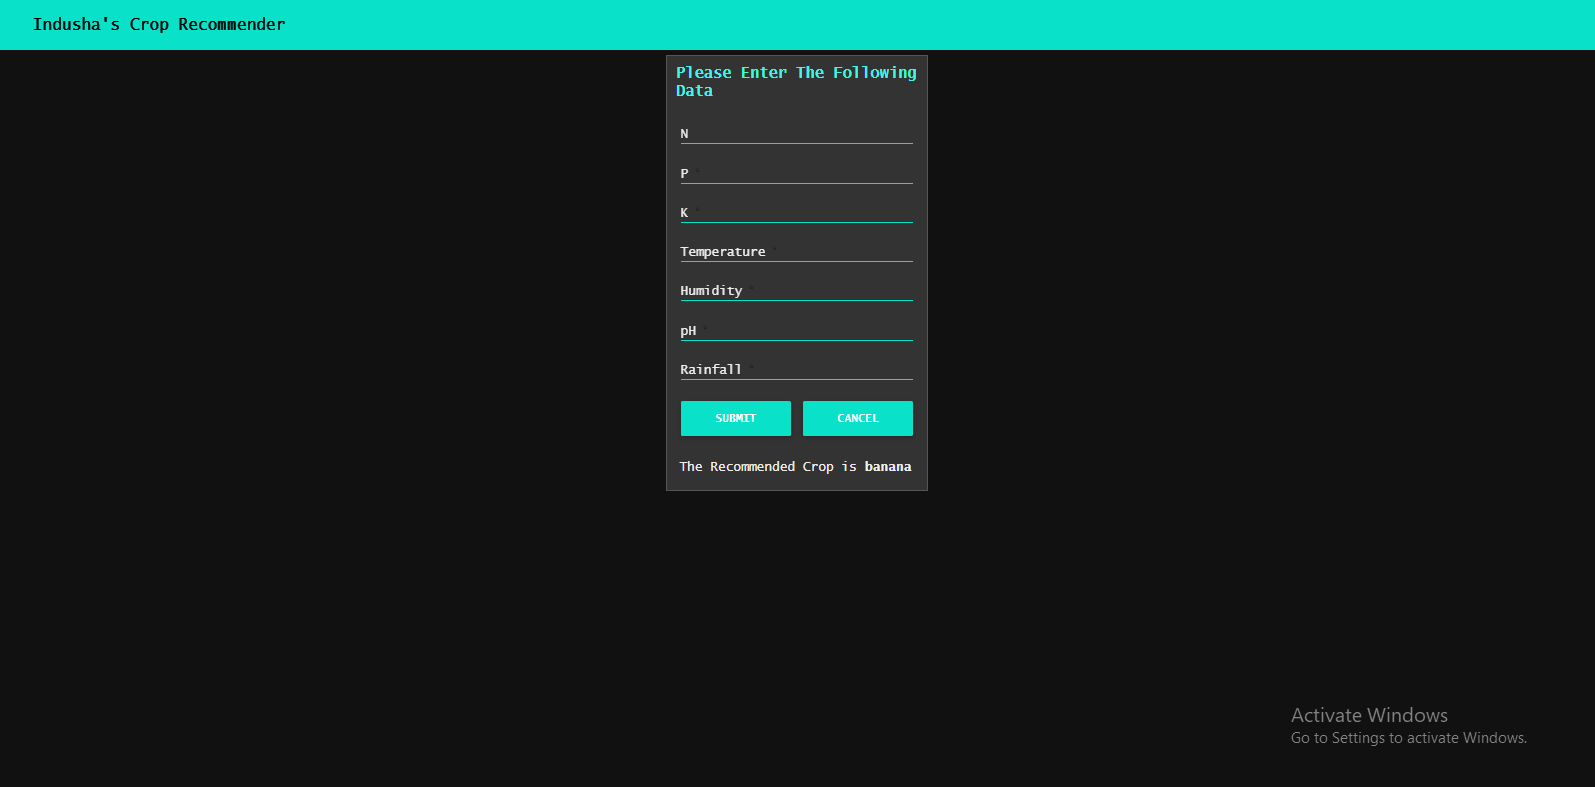This screenshot has width=1595, height=787.
Task: Select the K input field
Action: click(x=796, y=212)
